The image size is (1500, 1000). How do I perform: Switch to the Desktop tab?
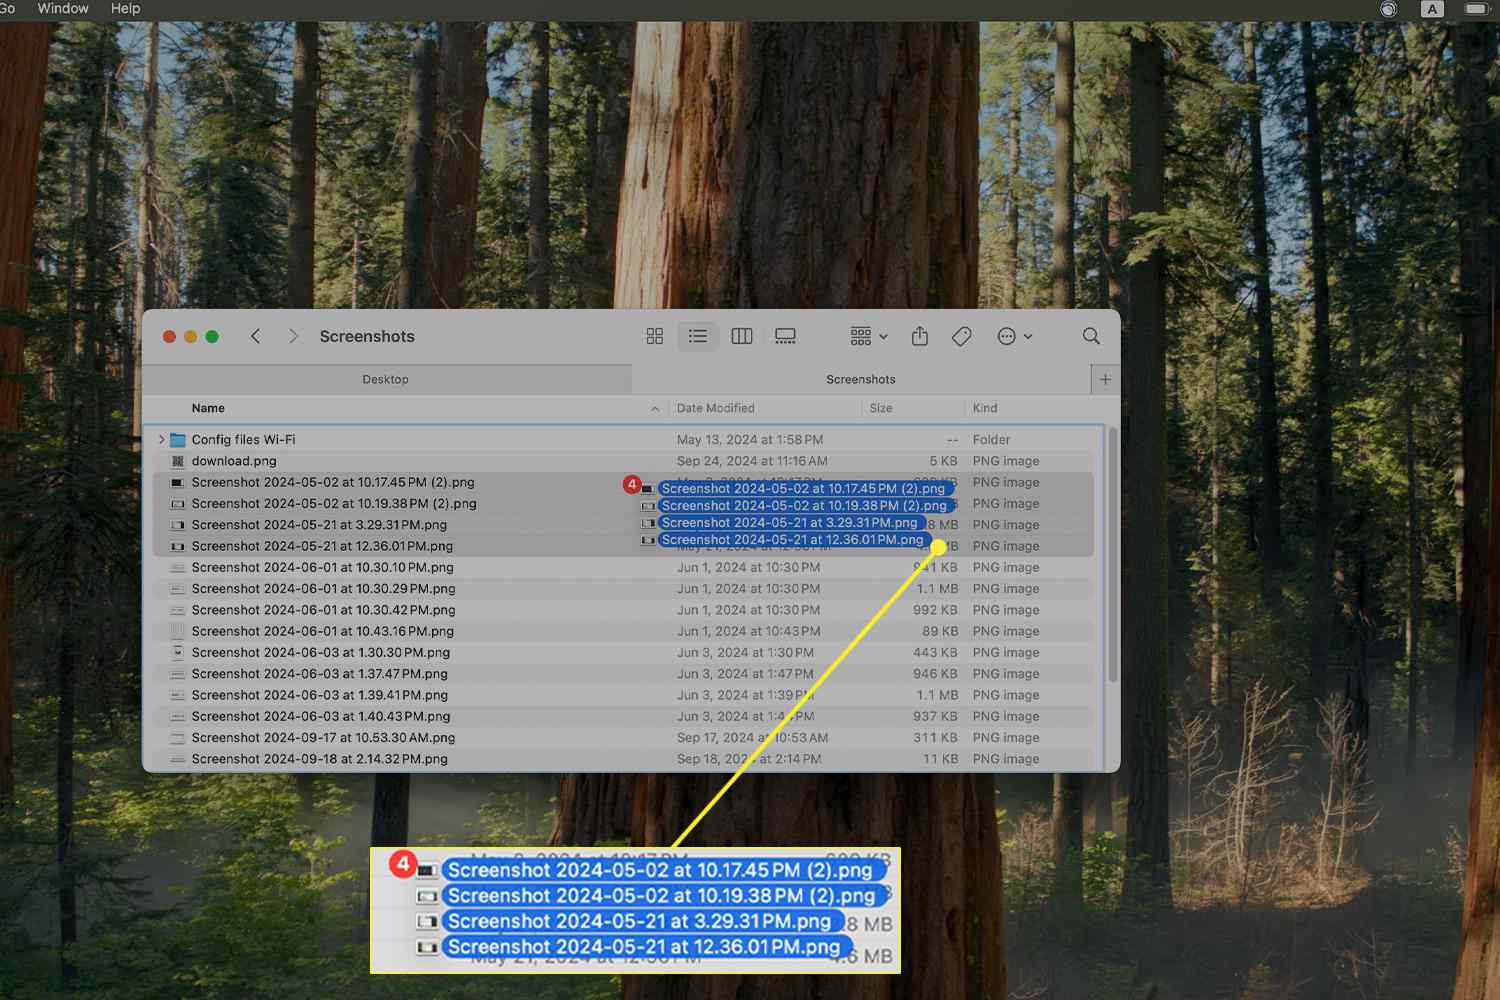tap(386, 380)
